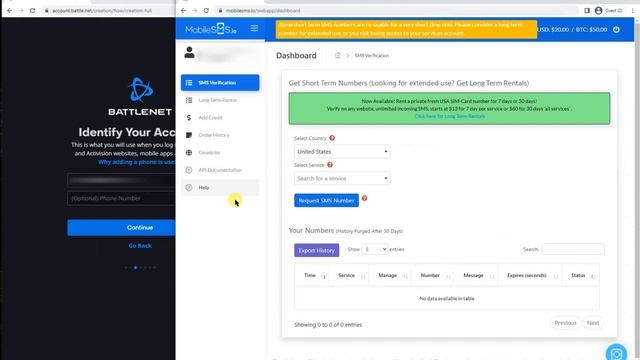Screen dimensions: 640x360
Task: Reload the Battle.net browser page
Action: [x=32, y=10]
